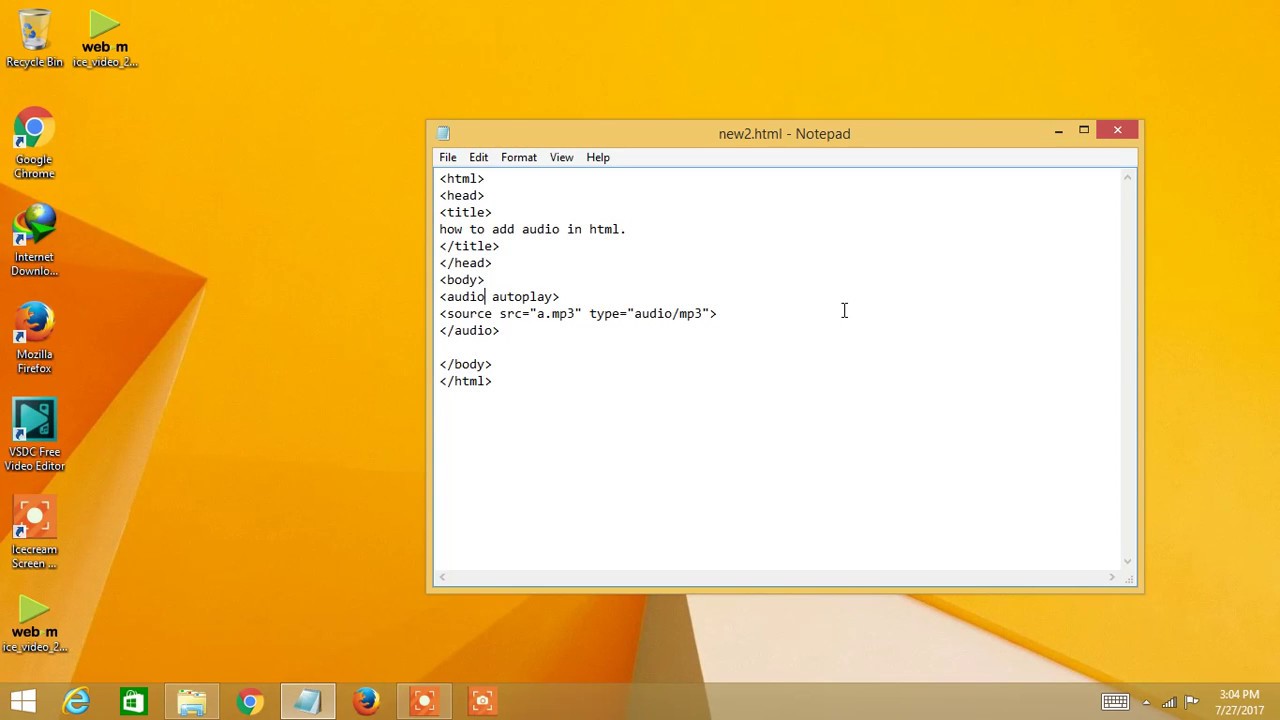Place cursor on the <head> line
Image resolution: width=1280 pixels, height=720 pixels.
click(462, 196)
